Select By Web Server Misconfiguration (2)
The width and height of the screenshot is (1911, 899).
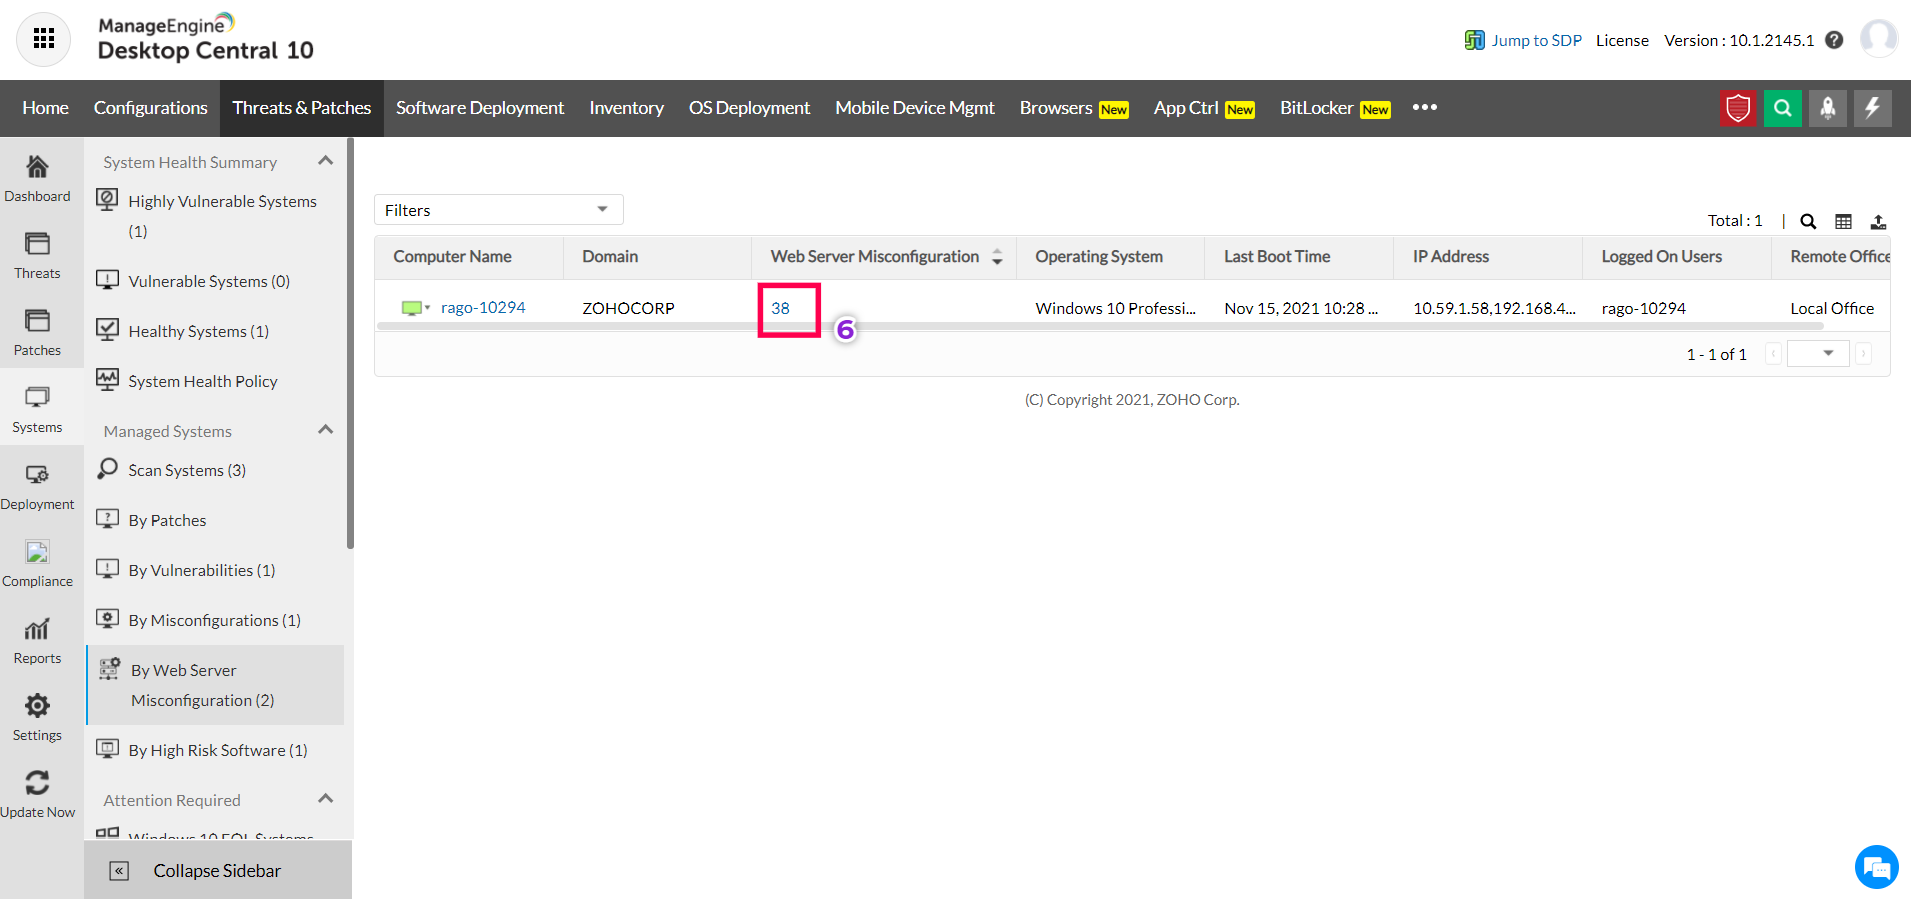coord(215,685)
